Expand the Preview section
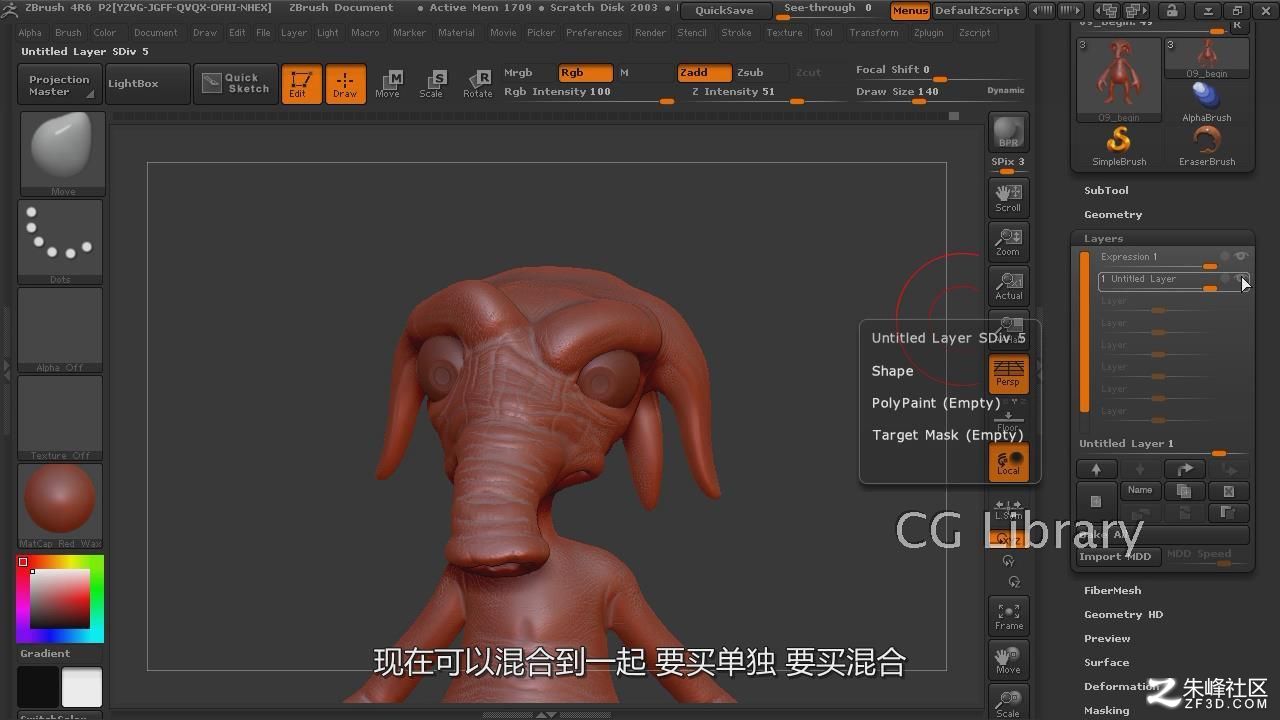The image size is (1280, 720). pos(1107,638)
